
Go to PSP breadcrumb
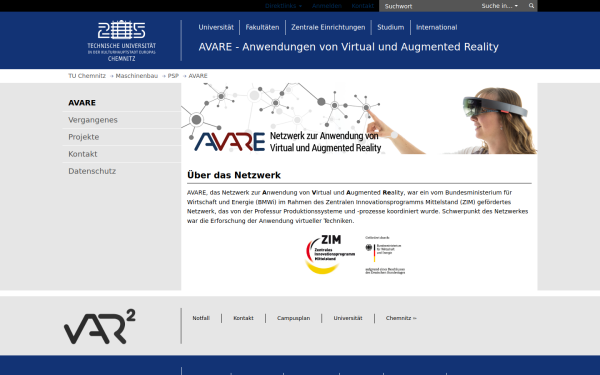tap(173, 76)
